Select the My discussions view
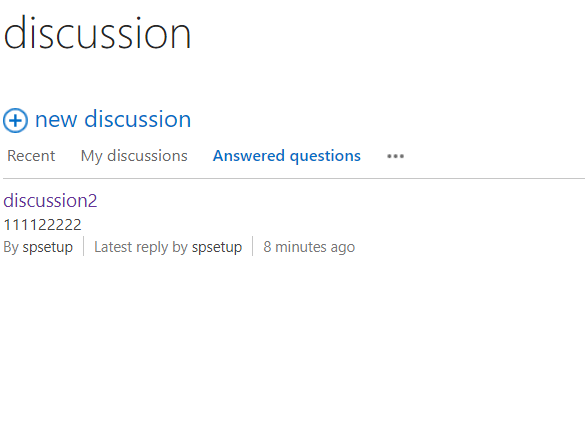The height and width of the screenshot is (433, 585). [134, 156]
